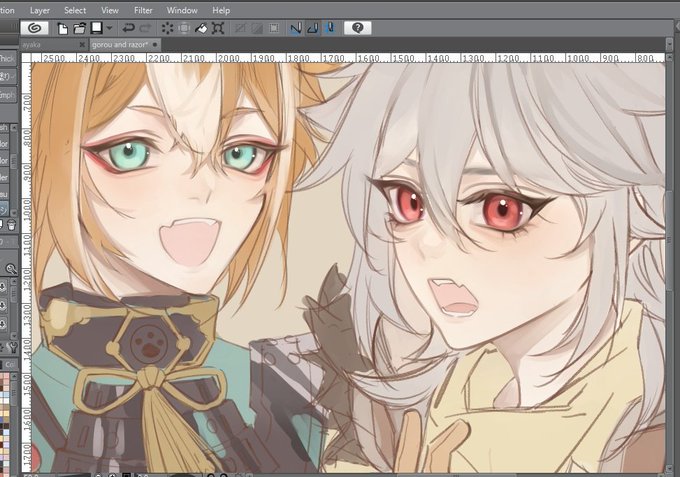
Task: Close the ayaka tab
Action: (x=82, y=45)
